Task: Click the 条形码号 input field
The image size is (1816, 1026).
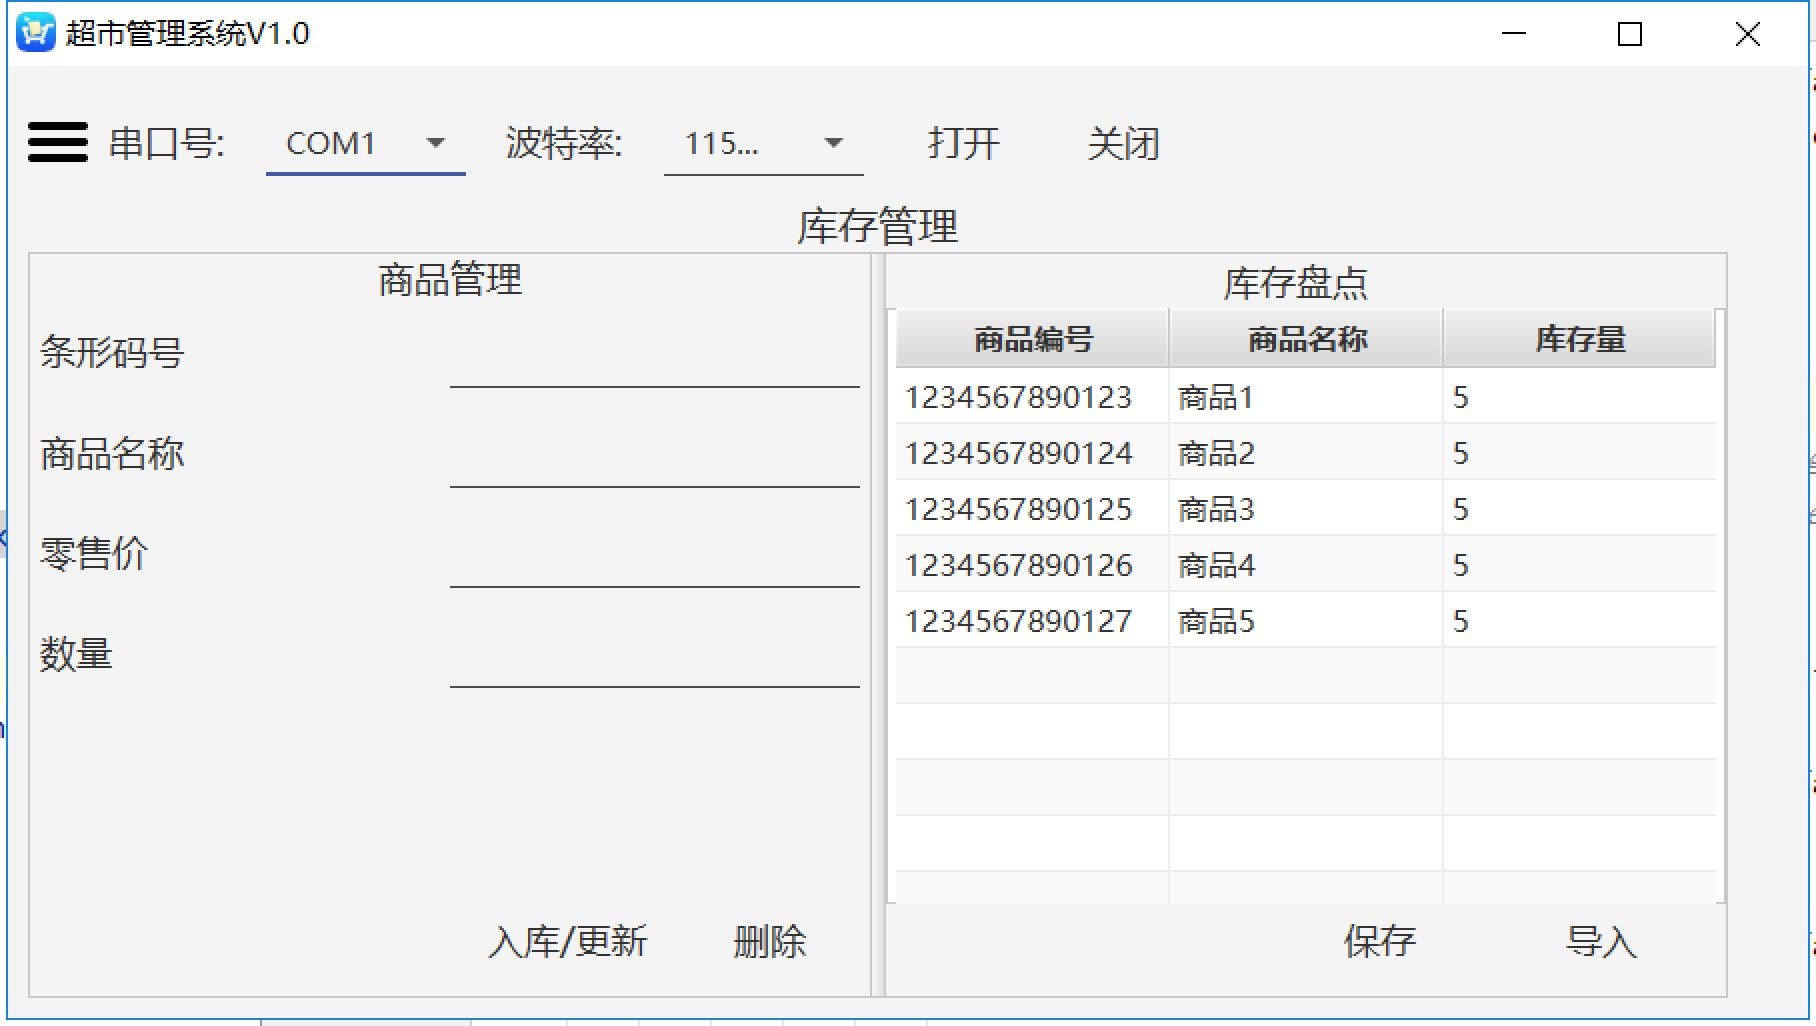Action: pyautogui.click(x=654, y=362)
